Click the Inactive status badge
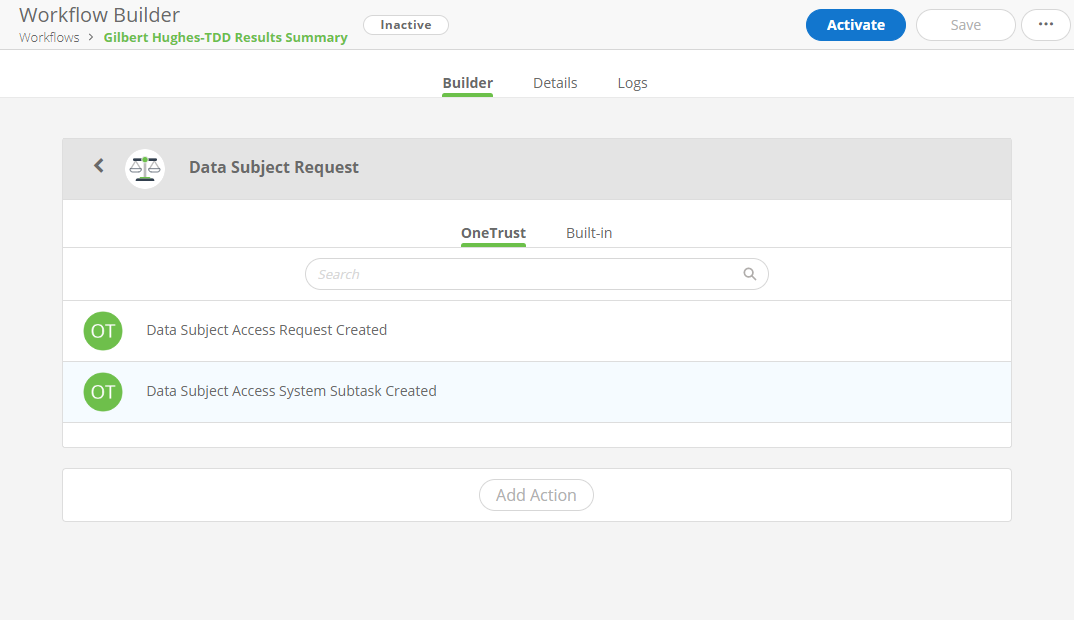The image size is (1074, 620). [x=405, y=25]
